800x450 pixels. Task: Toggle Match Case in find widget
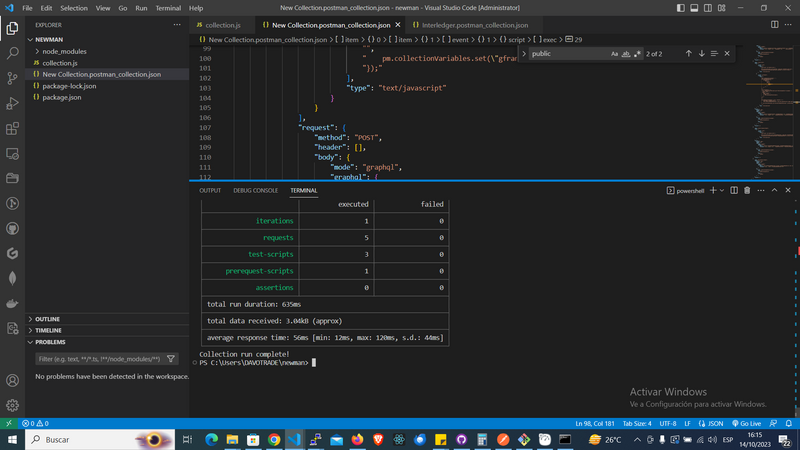click(614, 54)
